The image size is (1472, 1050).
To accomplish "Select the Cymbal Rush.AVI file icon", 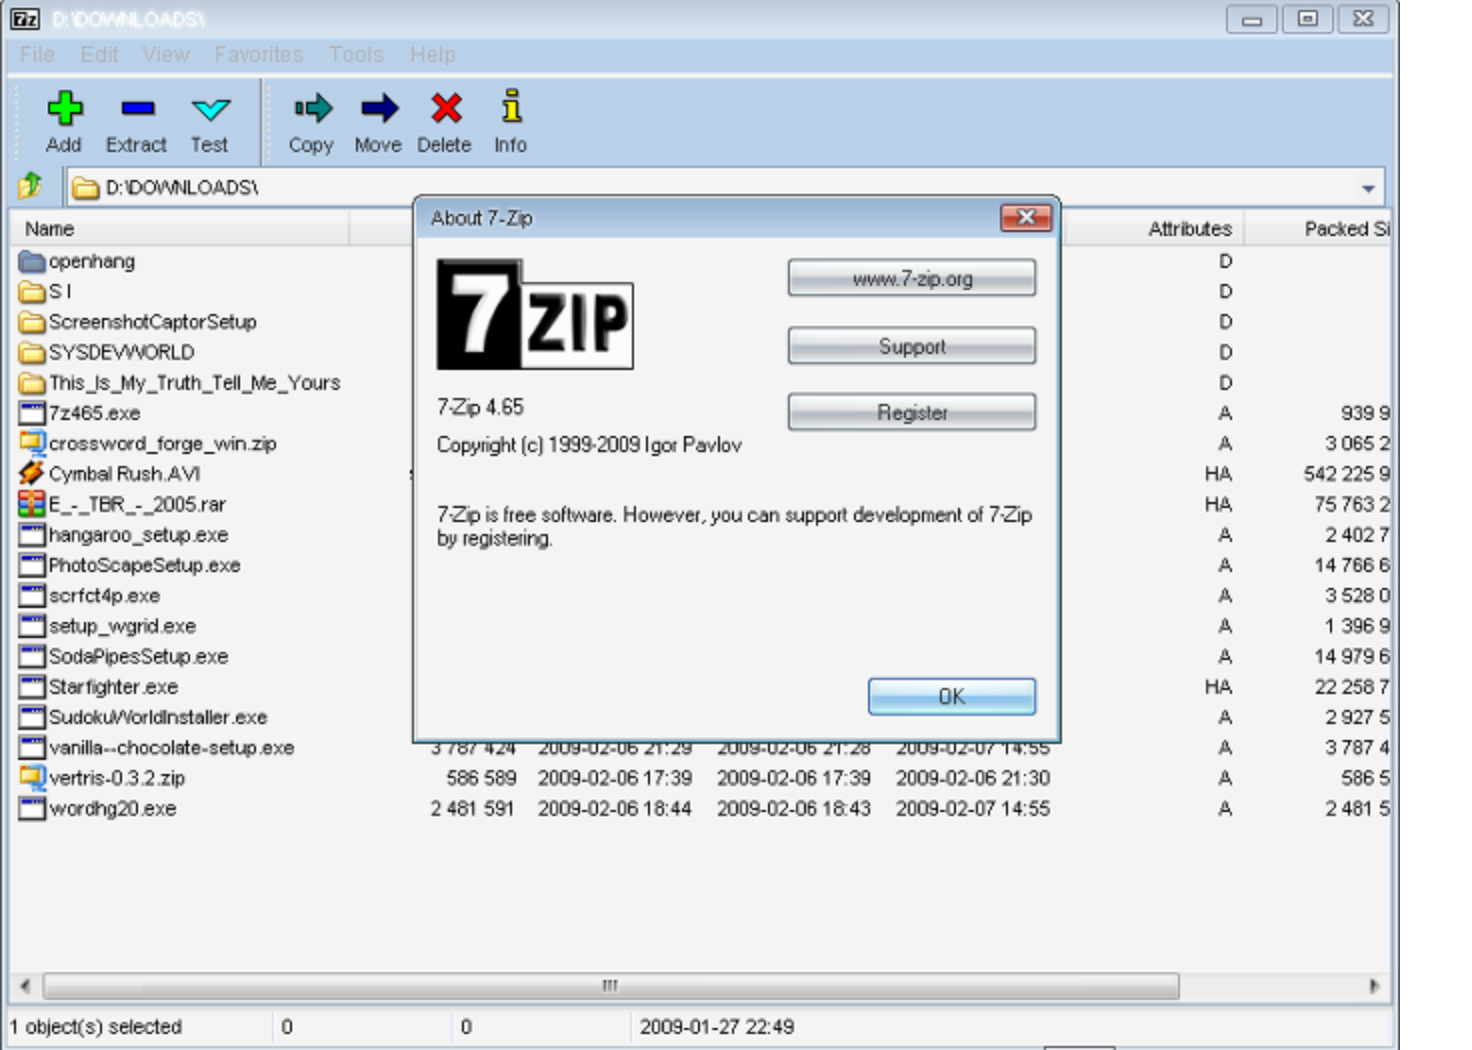I will [32, 473].
